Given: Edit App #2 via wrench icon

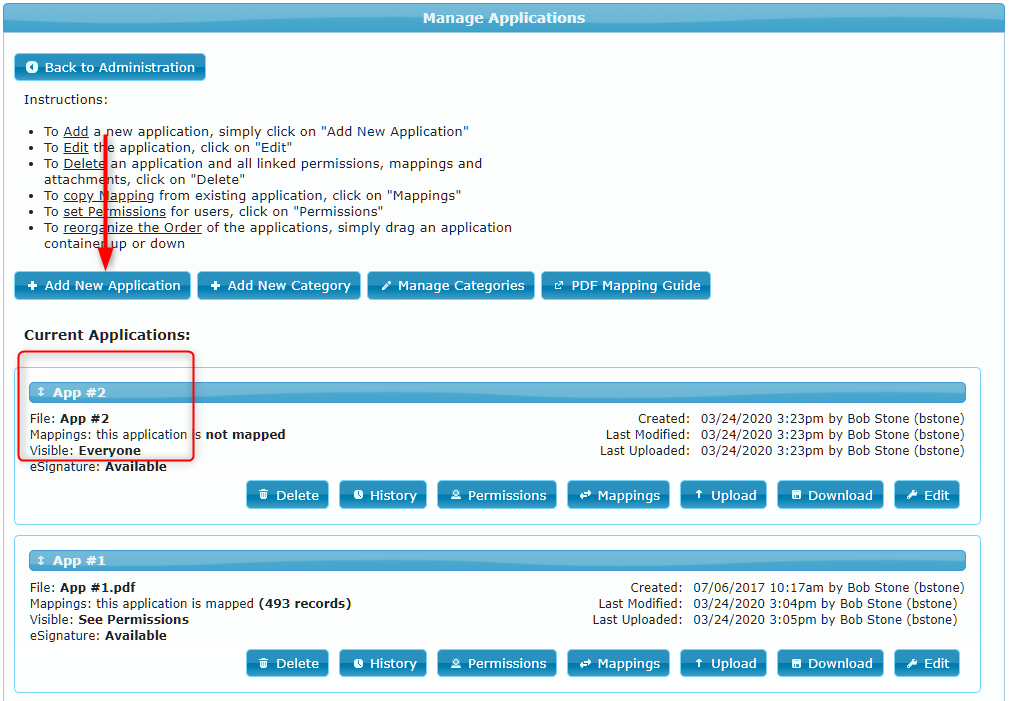Looking at the screenshot, I should click(908, 494).
